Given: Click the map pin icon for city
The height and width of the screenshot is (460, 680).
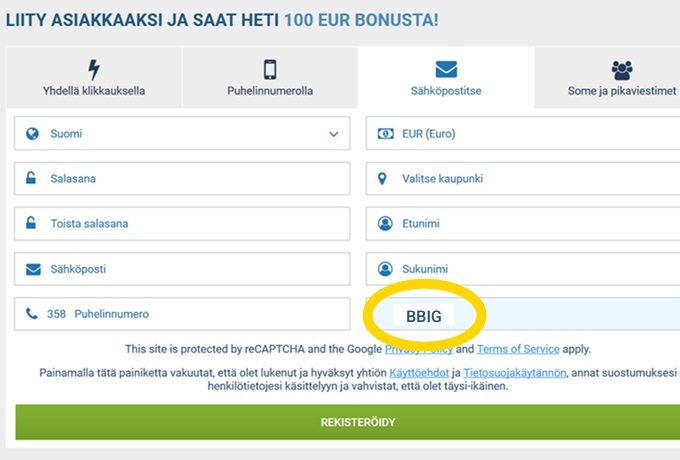Looking at the screenshot, I should point(384,179).
